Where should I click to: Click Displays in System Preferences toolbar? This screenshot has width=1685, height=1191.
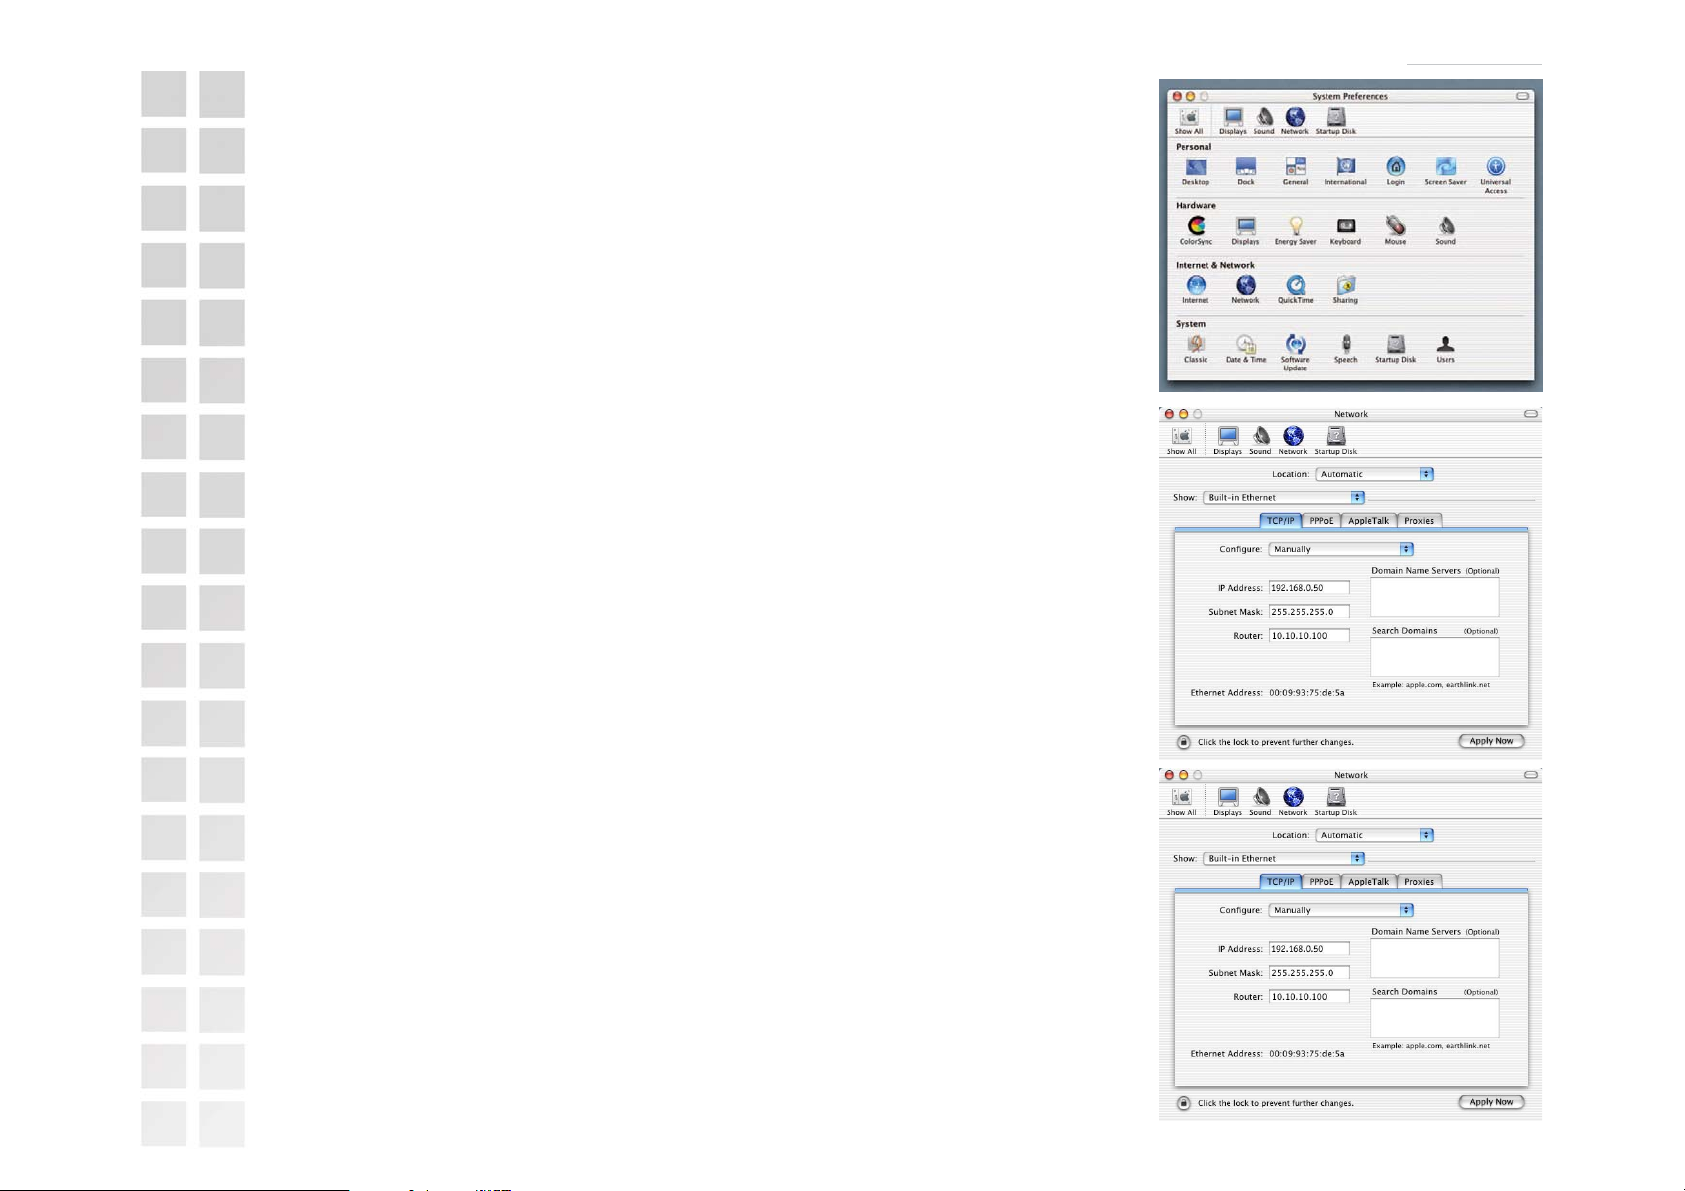(1233, 122)
